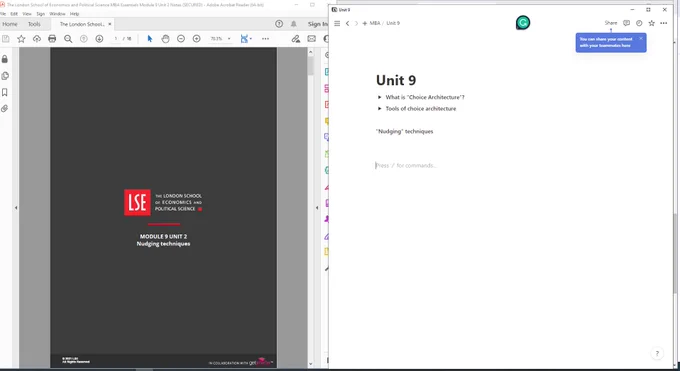The height and width of the screenshot is (371, 680).
Task: Zoom out with the minus circle icon
Action: (181, 39)
